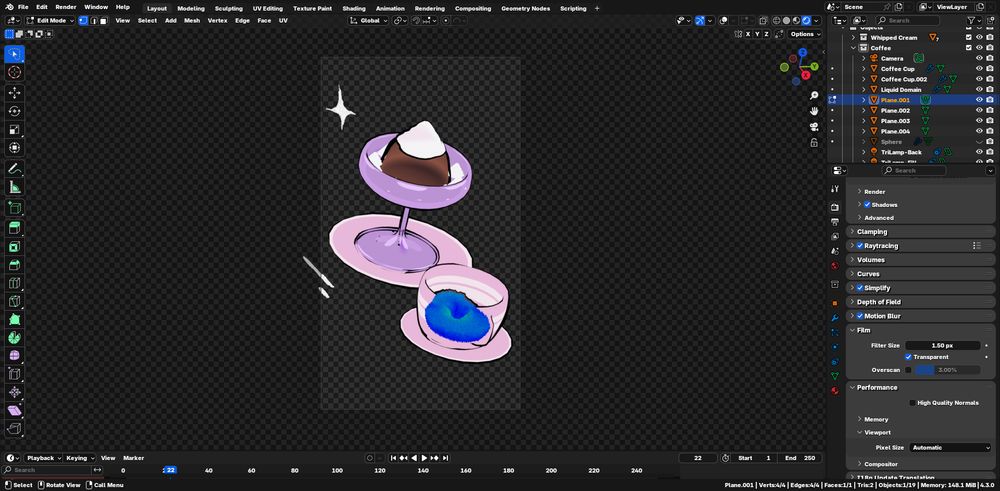
Task: Select the Measure tool
Action: click(x=14, y=187)
